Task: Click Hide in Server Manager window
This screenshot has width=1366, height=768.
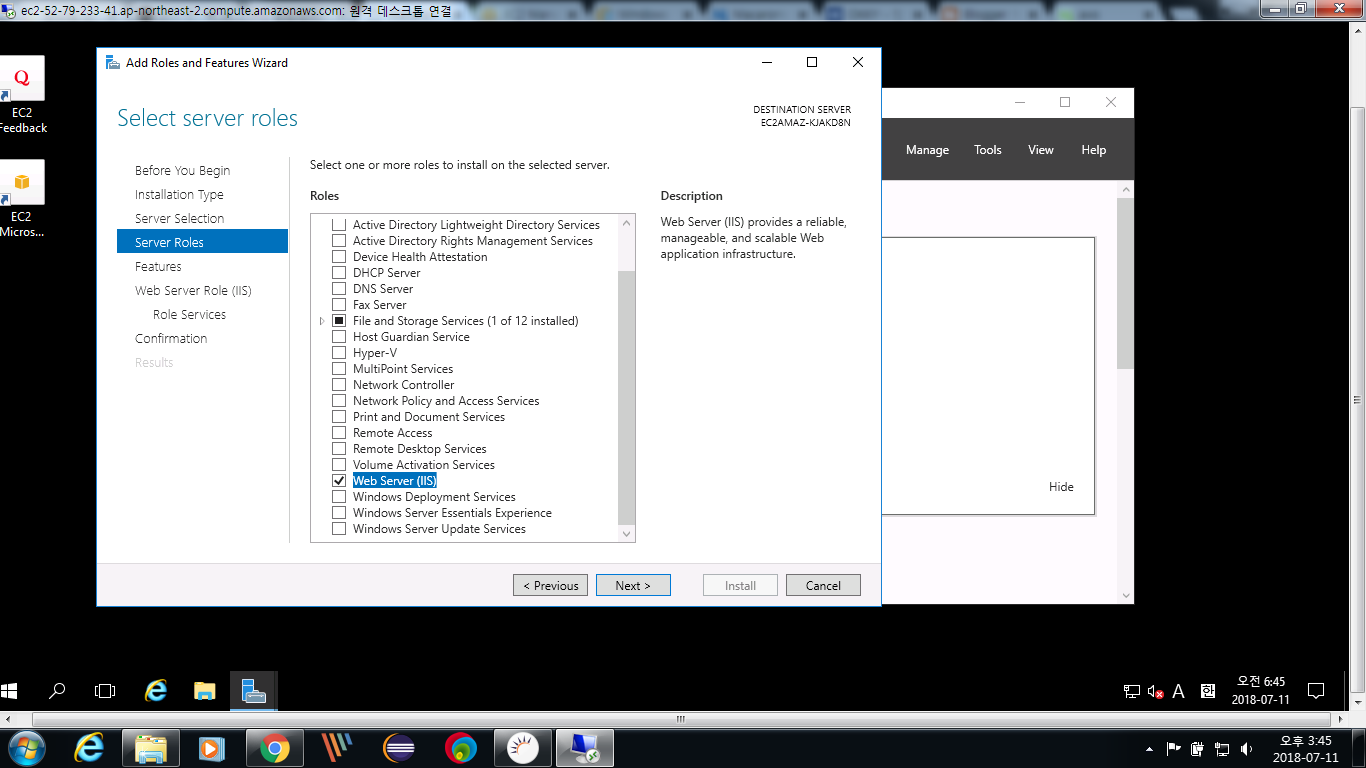Action: click(x=1061, y=487)
